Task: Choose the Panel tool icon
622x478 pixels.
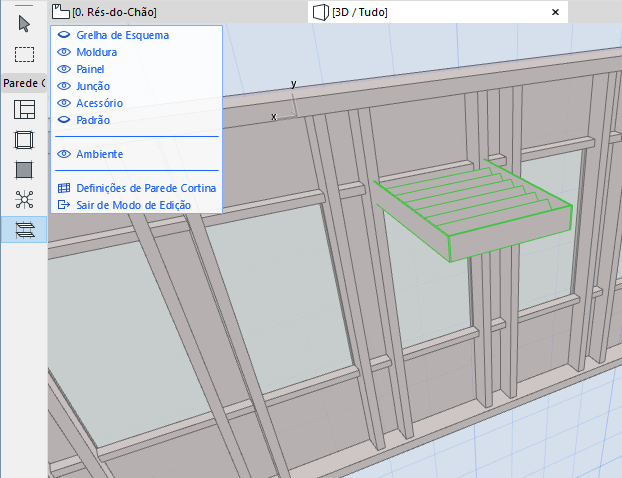Action: [x=24, y=170]
